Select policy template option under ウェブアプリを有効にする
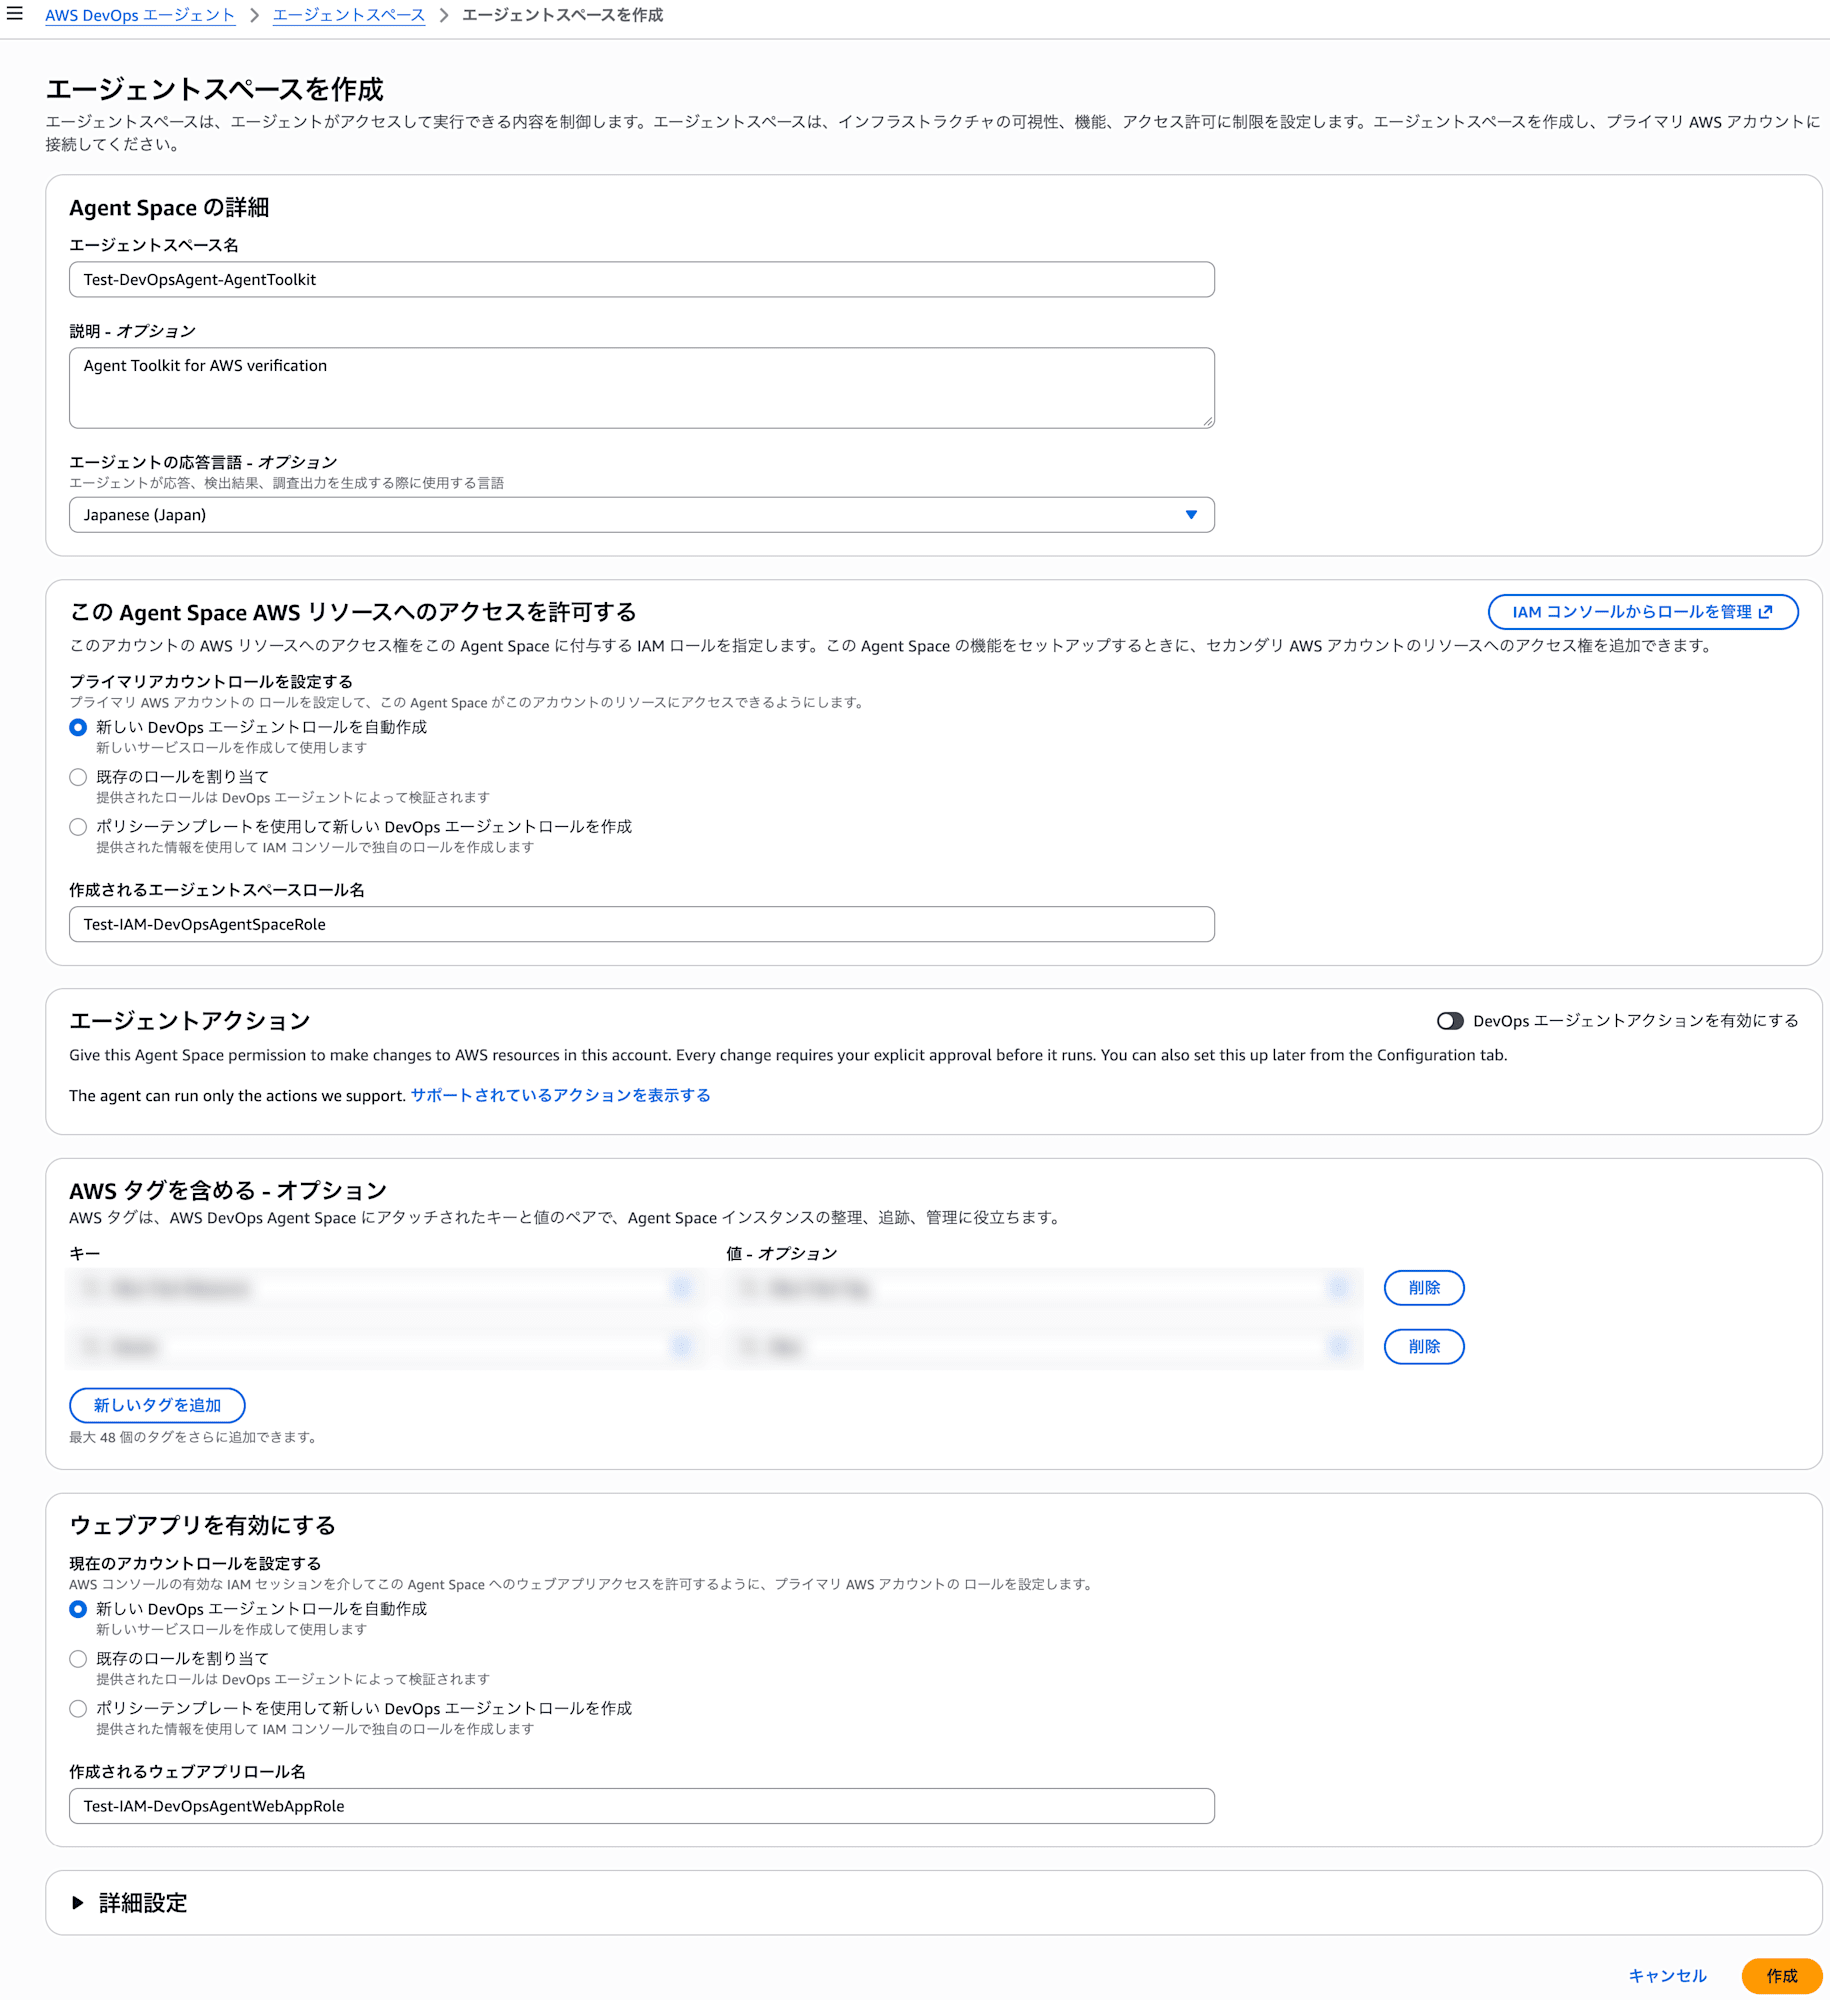Viewport: 1830px width, 2000px height. click(78, 1709)
